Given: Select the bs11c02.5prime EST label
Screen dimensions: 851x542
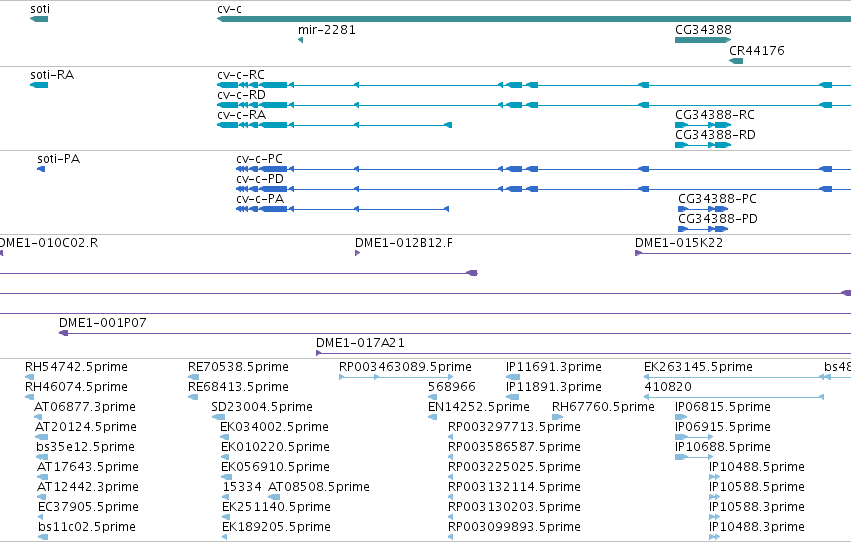Looking at the screenshot, I should pos(87,528).
